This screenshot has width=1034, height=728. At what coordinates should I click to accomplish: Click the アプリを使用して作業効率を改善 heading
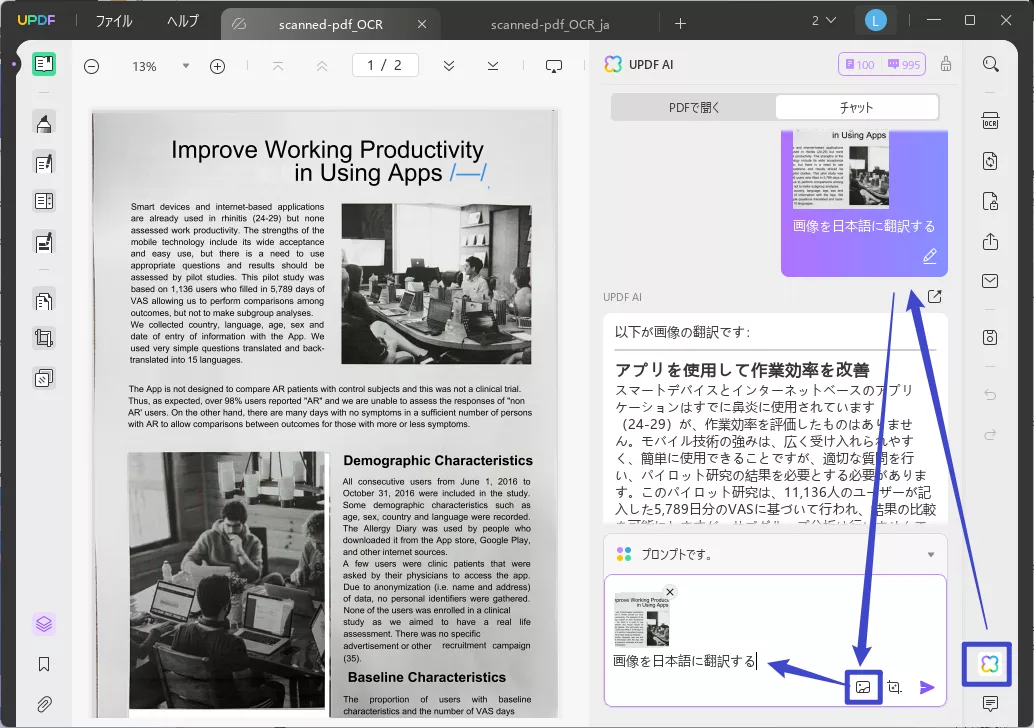tap(742, 370)
